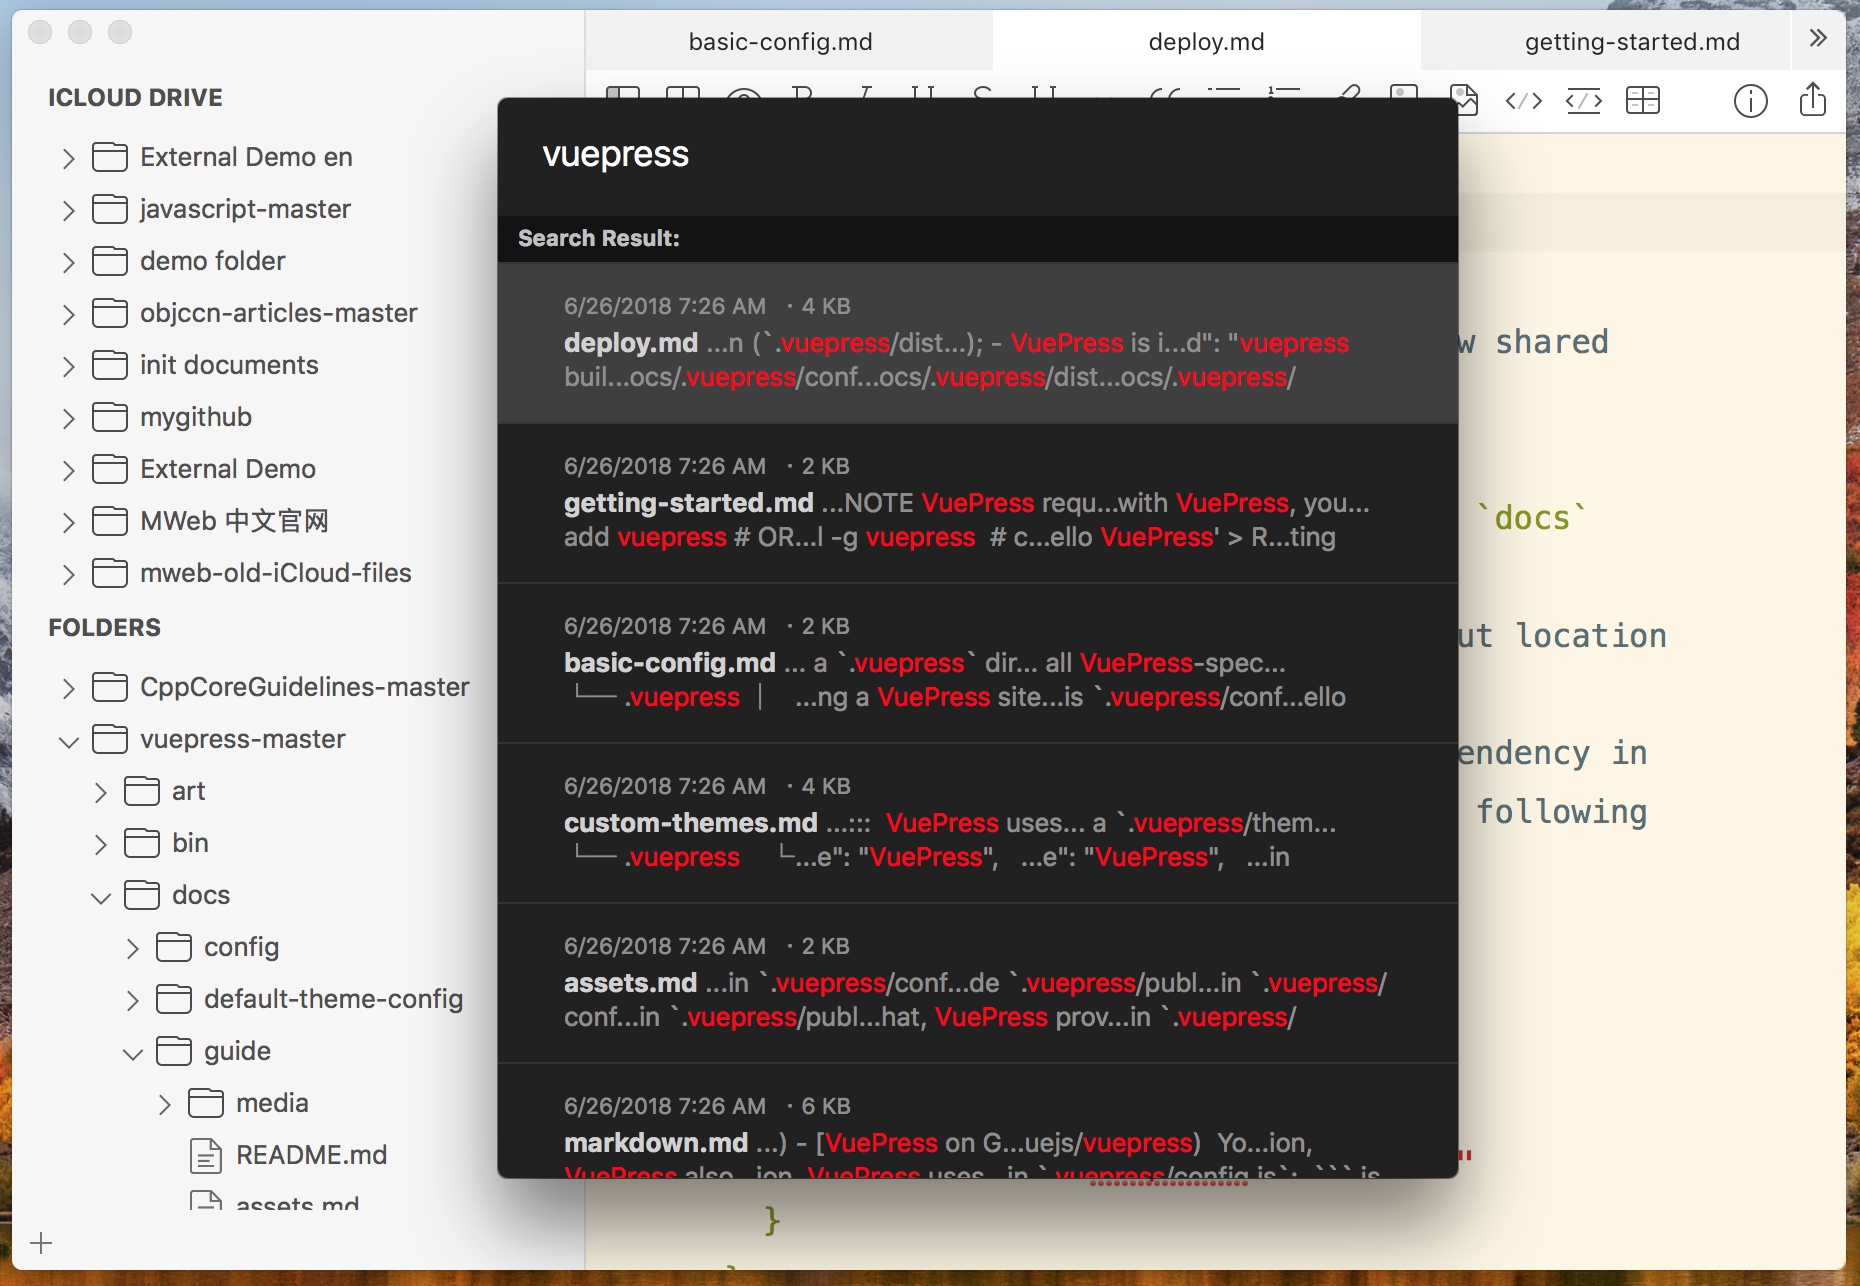Expand the External Demo en folder
Screen dimensions: 1860x1286
(x=68, y=158)
